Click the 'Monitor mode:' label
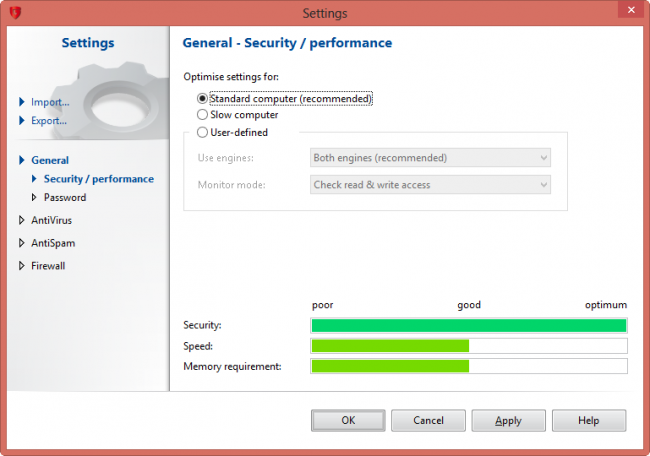The image size is (650, 456). click(231, 185)
